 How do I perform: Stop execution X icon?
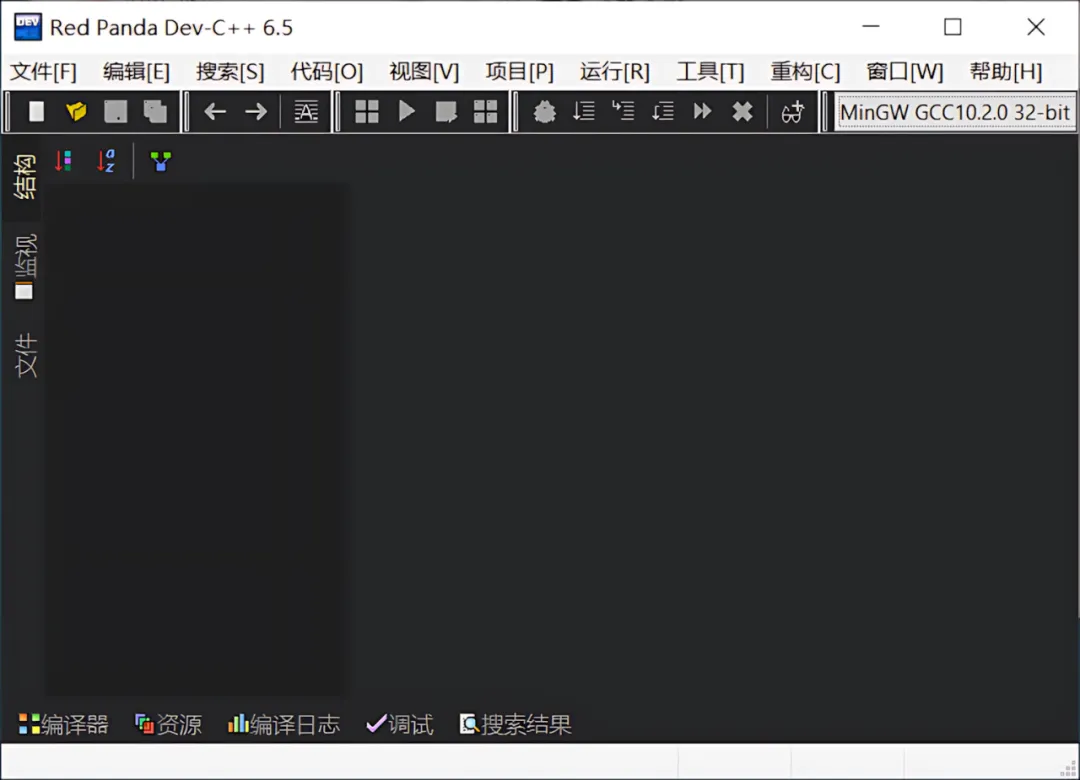tap(742, 112)
